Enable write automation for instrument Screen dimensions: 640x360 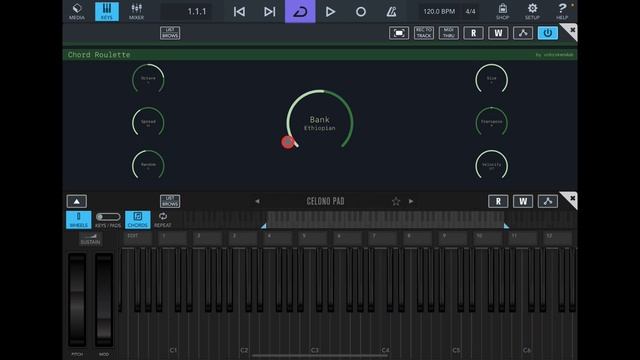[x=523, y=201]
